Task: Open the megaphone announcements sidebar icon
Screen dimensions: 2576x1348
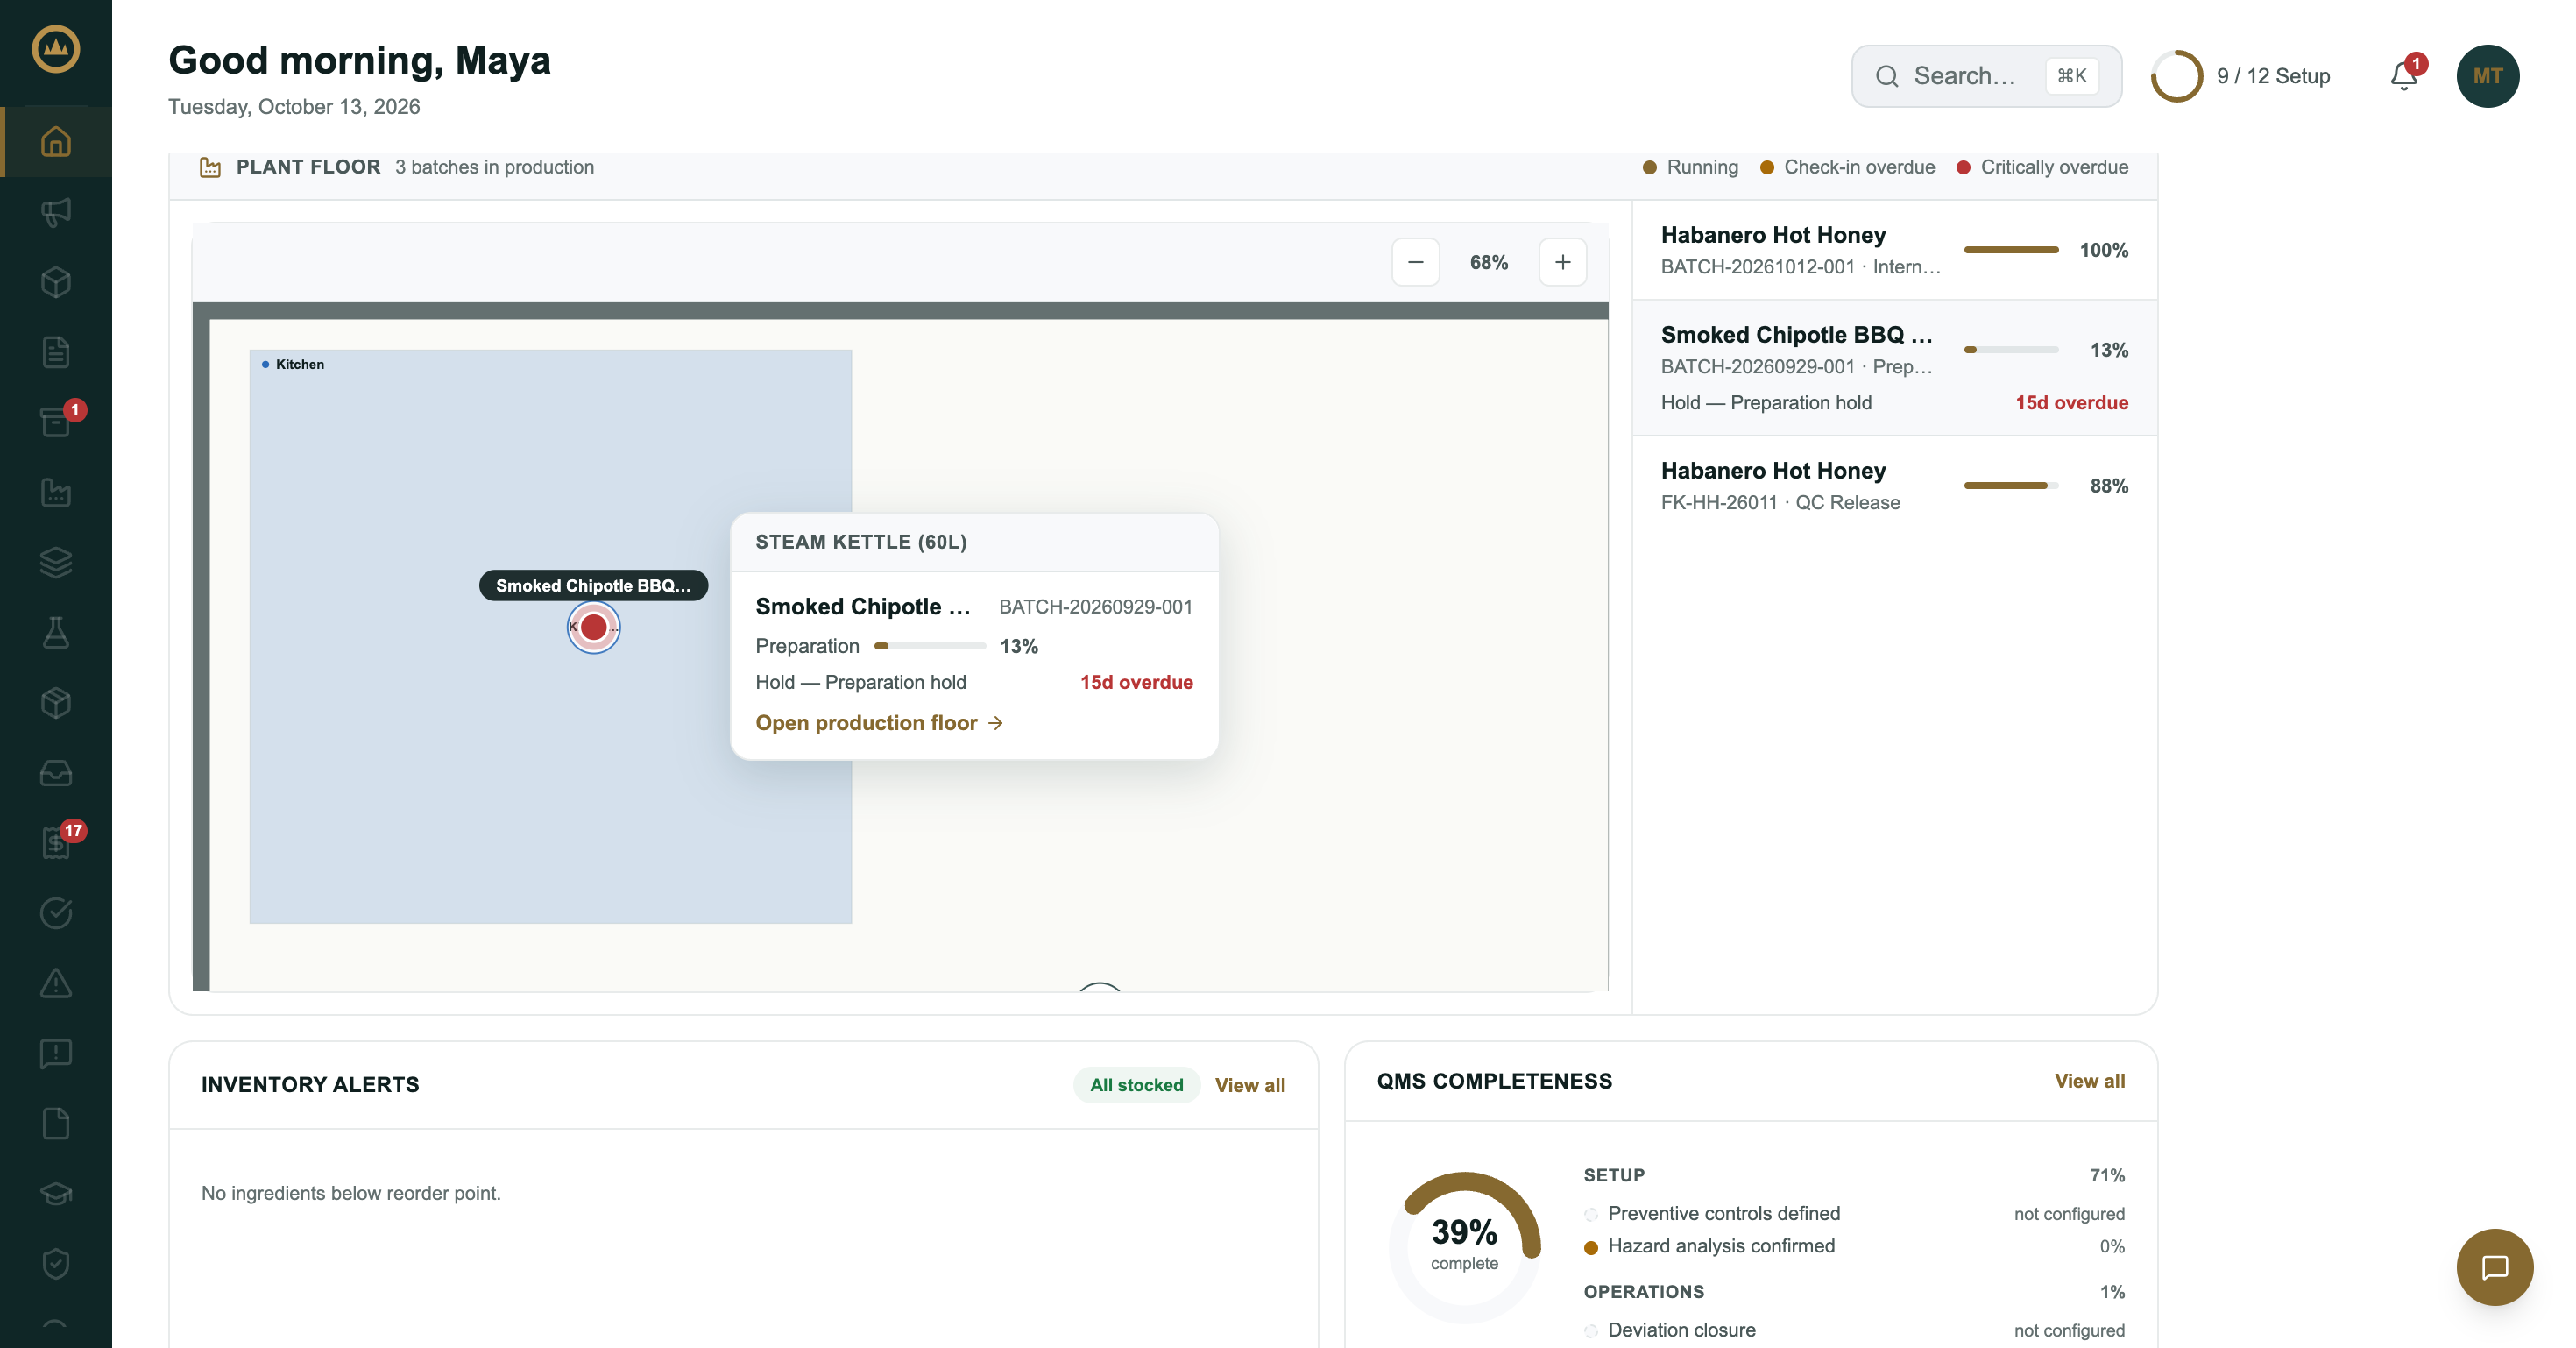Action: pyautogui.click(x=56, y=211)
